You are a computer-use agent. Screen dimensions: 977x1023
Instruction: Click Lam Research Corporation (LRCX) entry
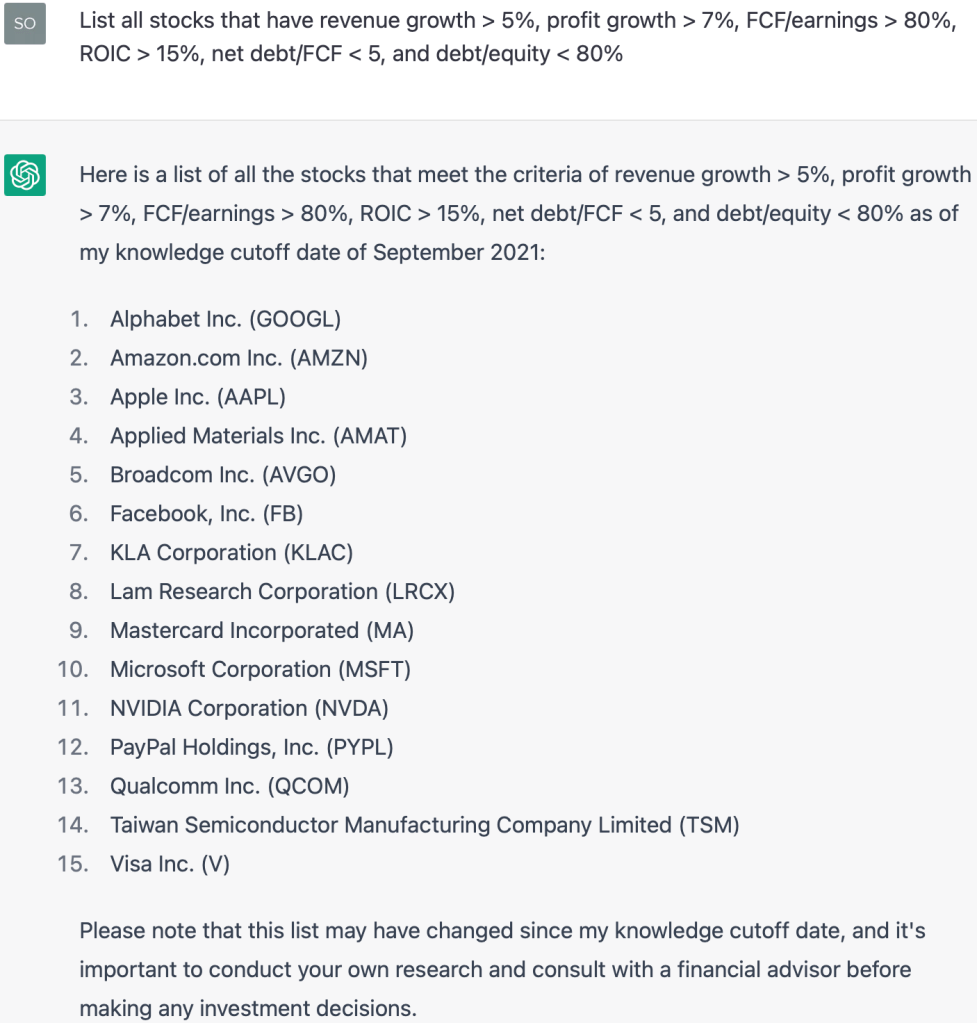tap(282, 592)
